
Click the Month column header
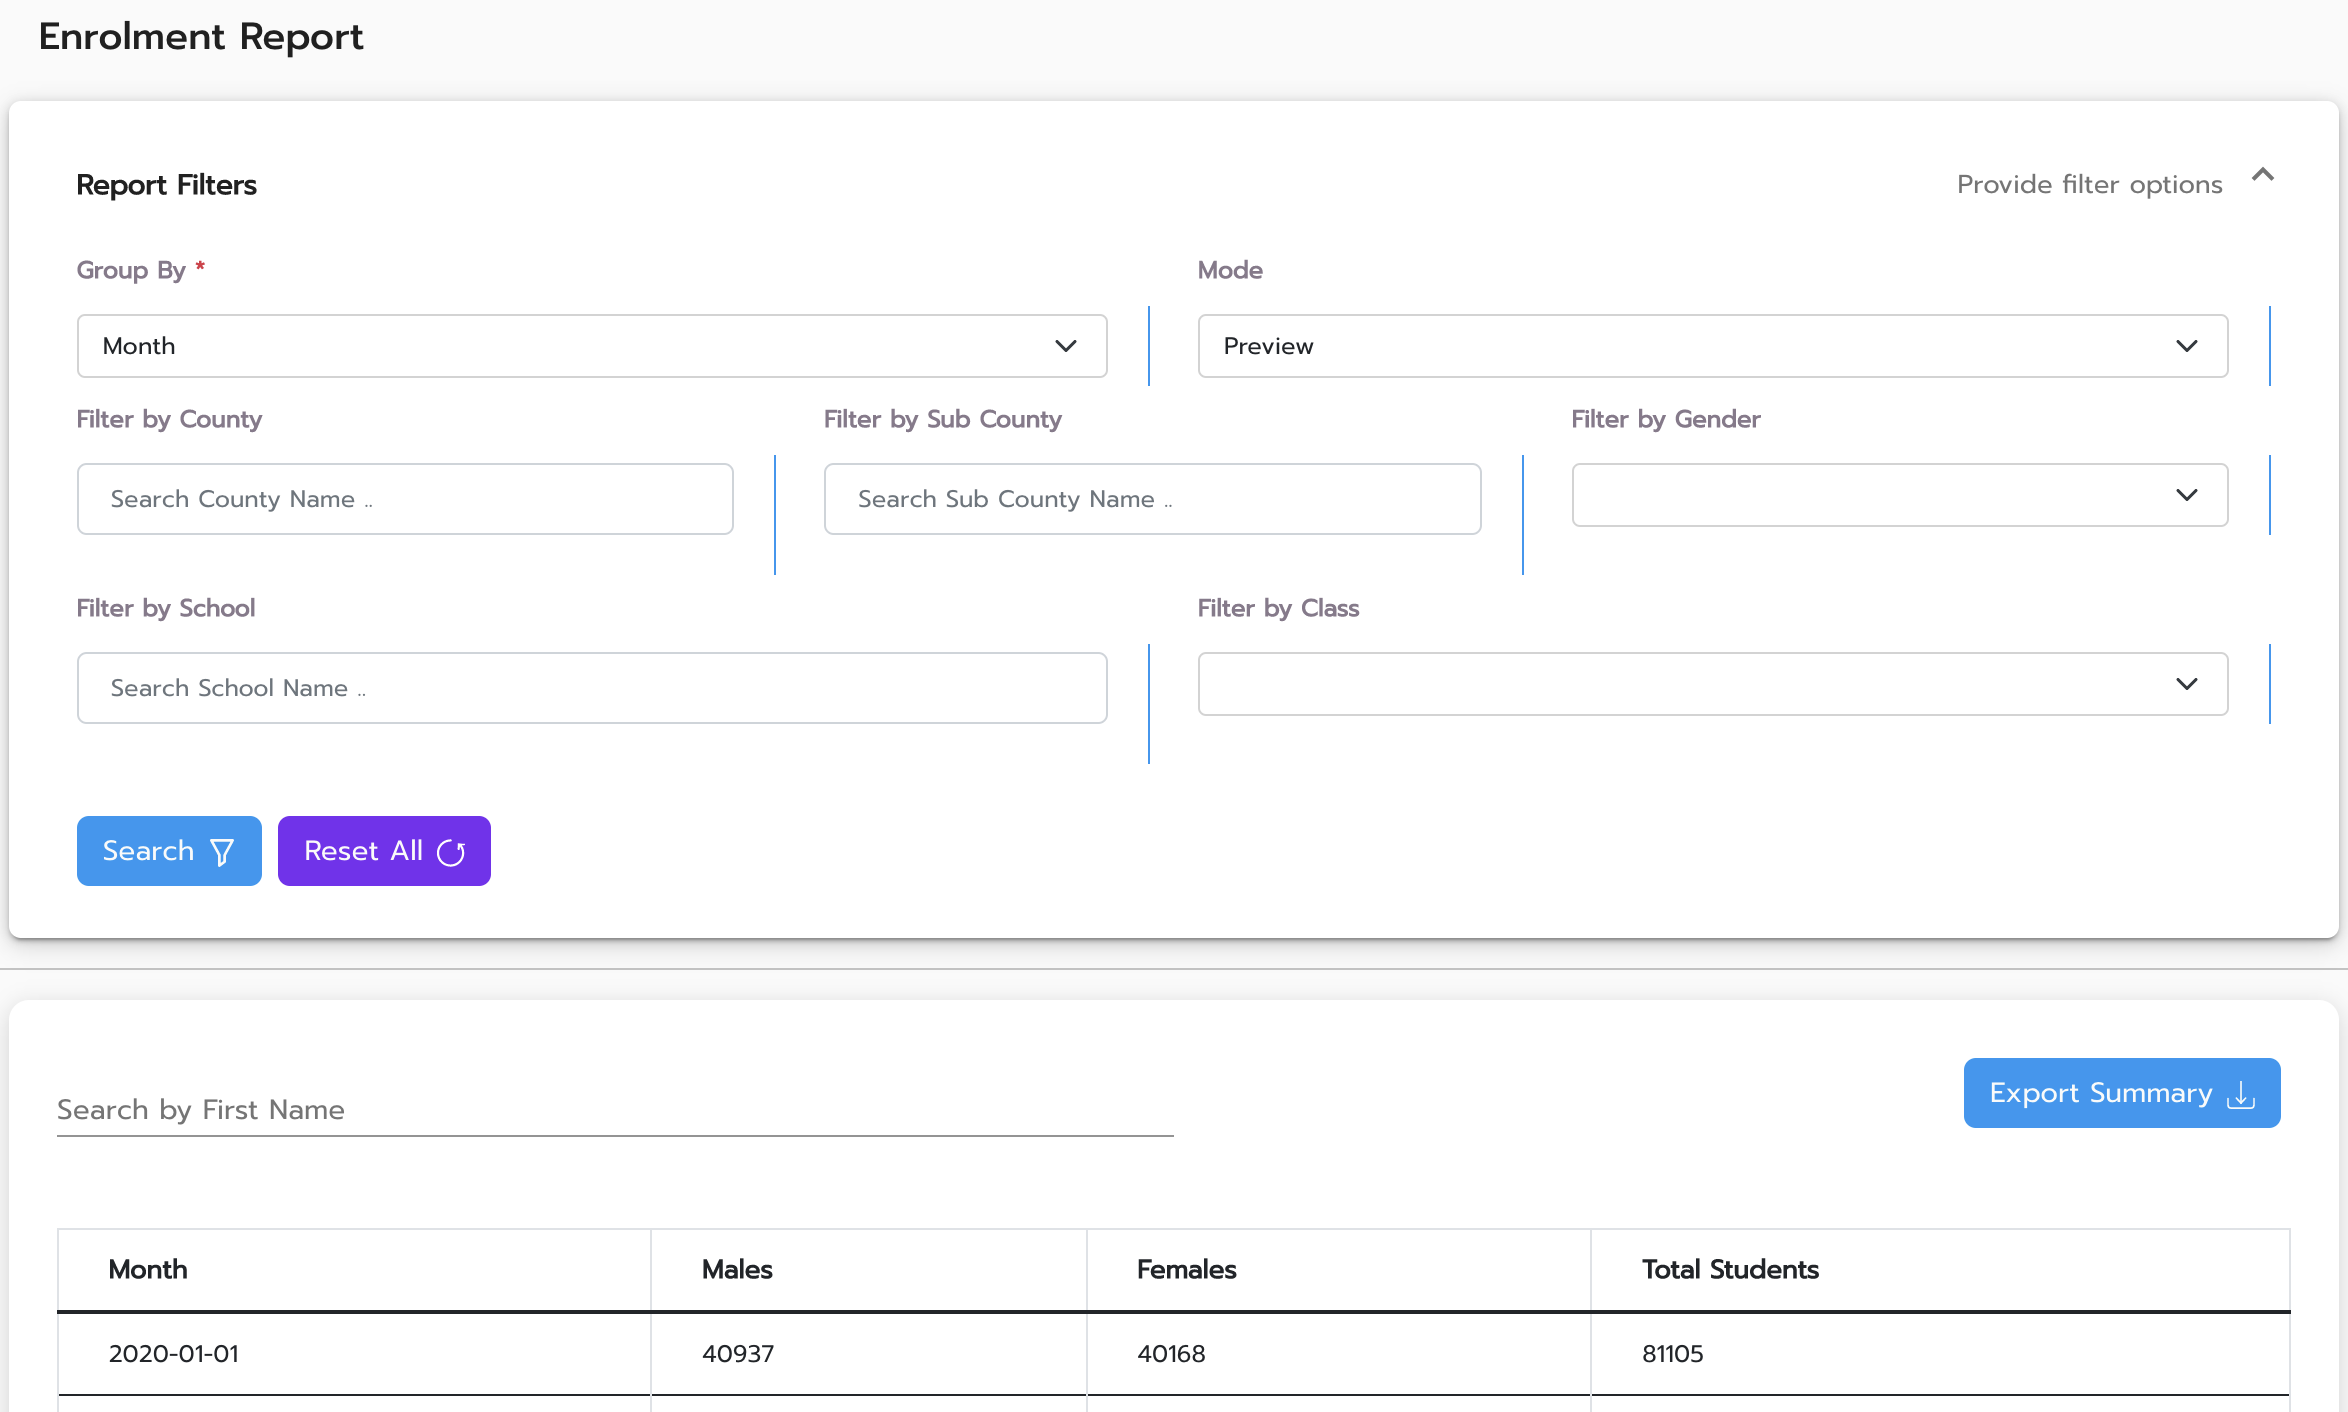tap(148, 1269)
